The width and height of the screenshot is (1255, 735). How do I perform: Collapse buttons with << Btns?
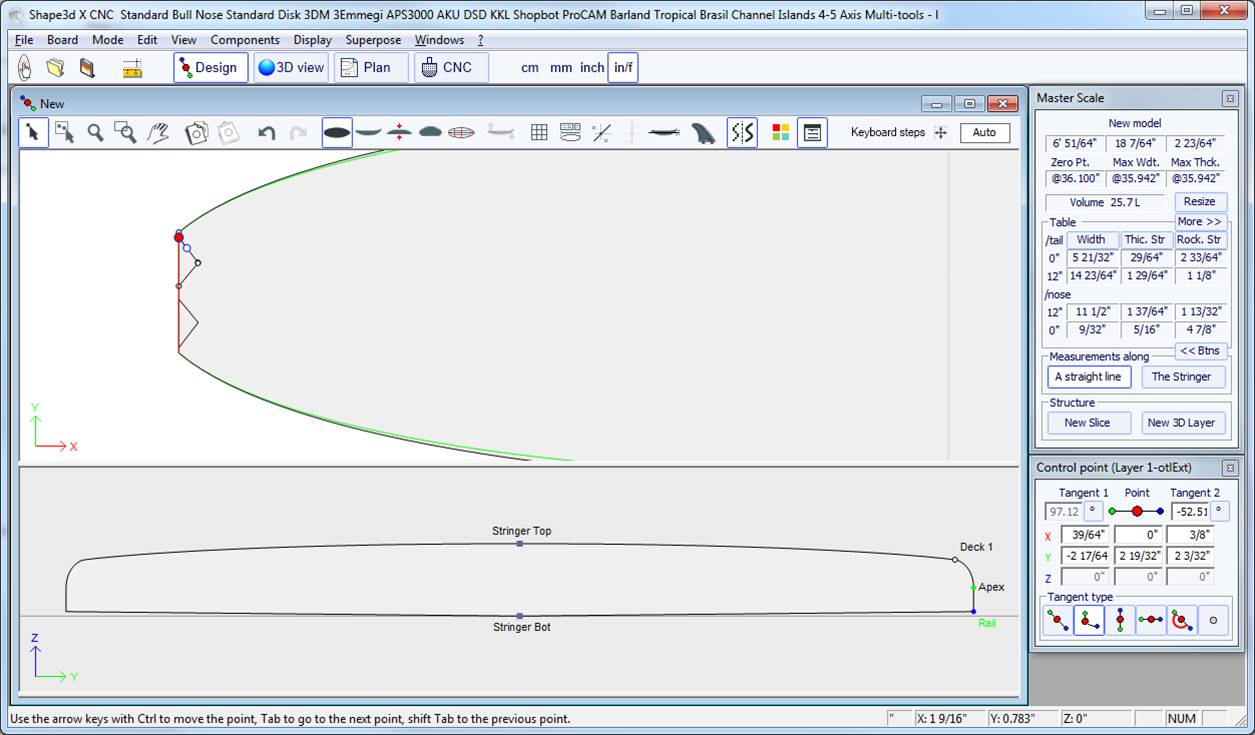point(1199,351)
